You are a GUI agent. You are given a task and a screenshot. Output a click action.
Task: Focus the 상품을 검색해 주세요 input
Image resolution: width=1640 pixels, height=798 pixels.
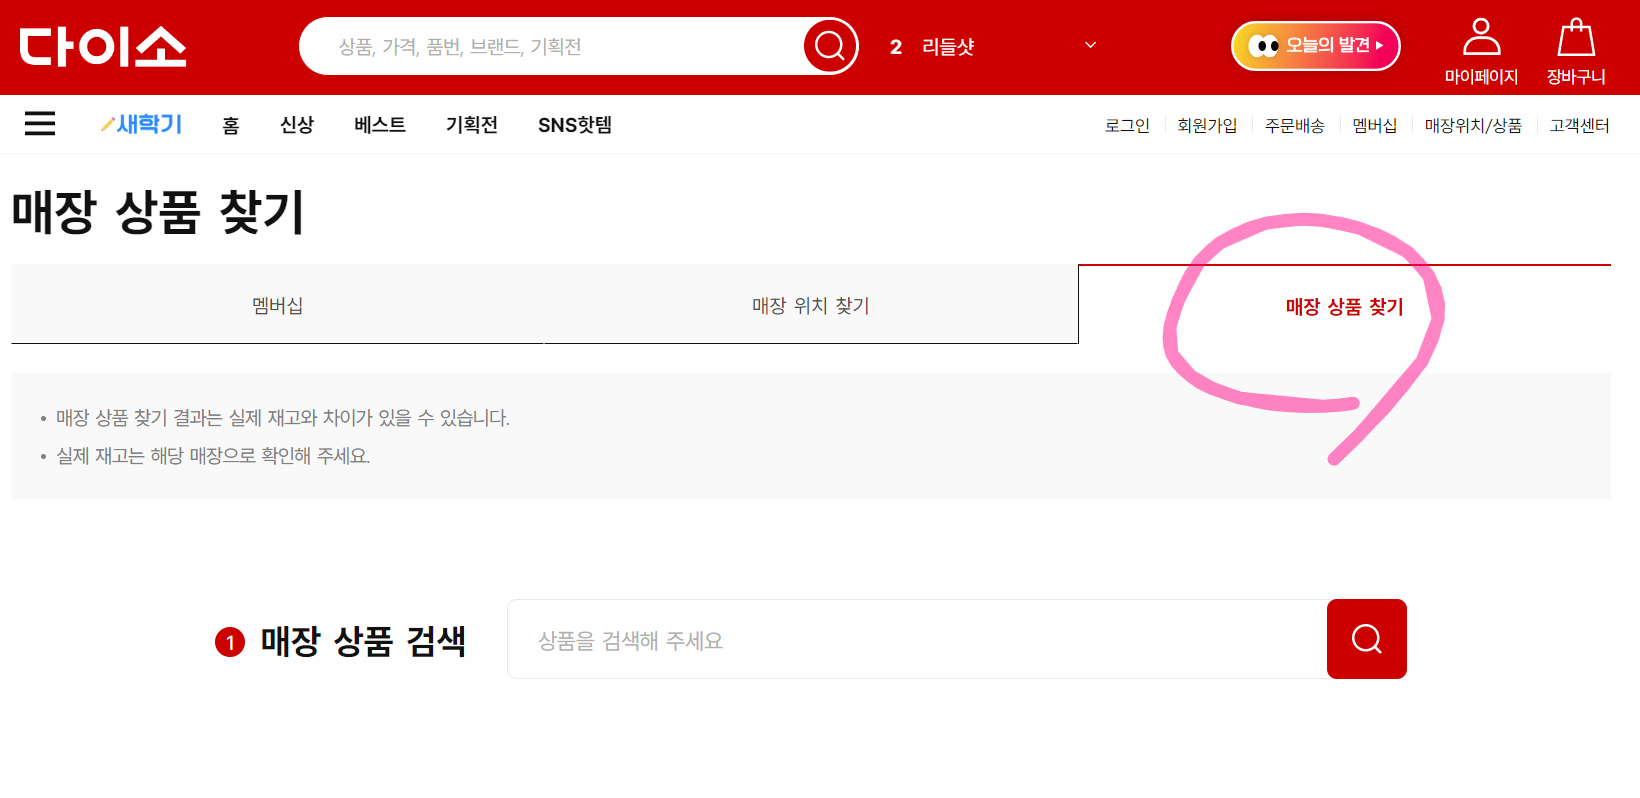coord(917,639)
